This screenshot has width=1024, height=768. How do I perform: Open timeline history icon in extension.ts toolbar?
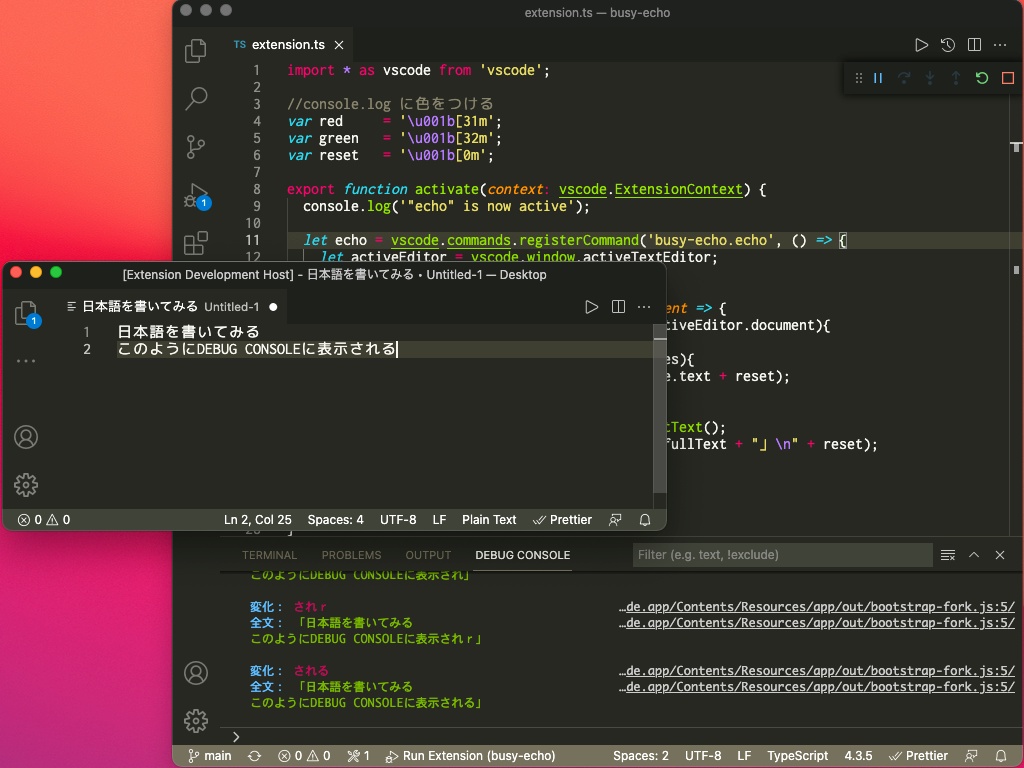[948, 45]
